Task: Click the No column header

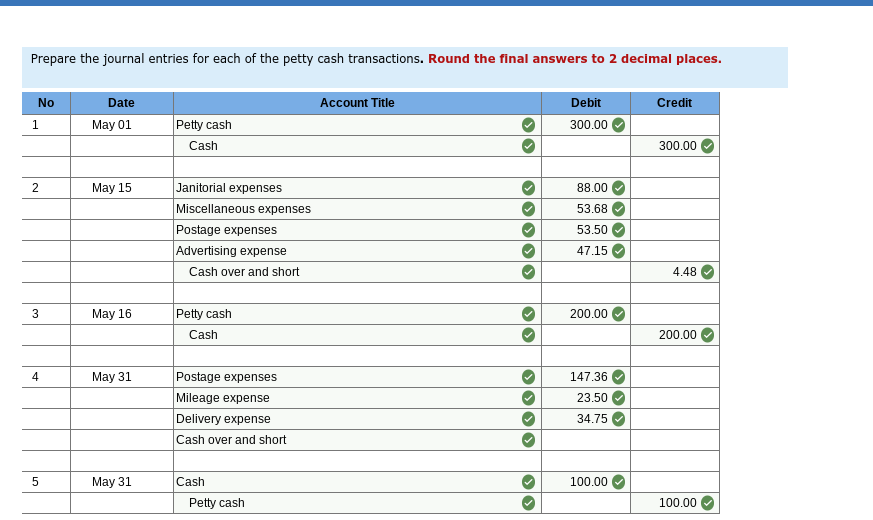Action: [x=46, y=103]
